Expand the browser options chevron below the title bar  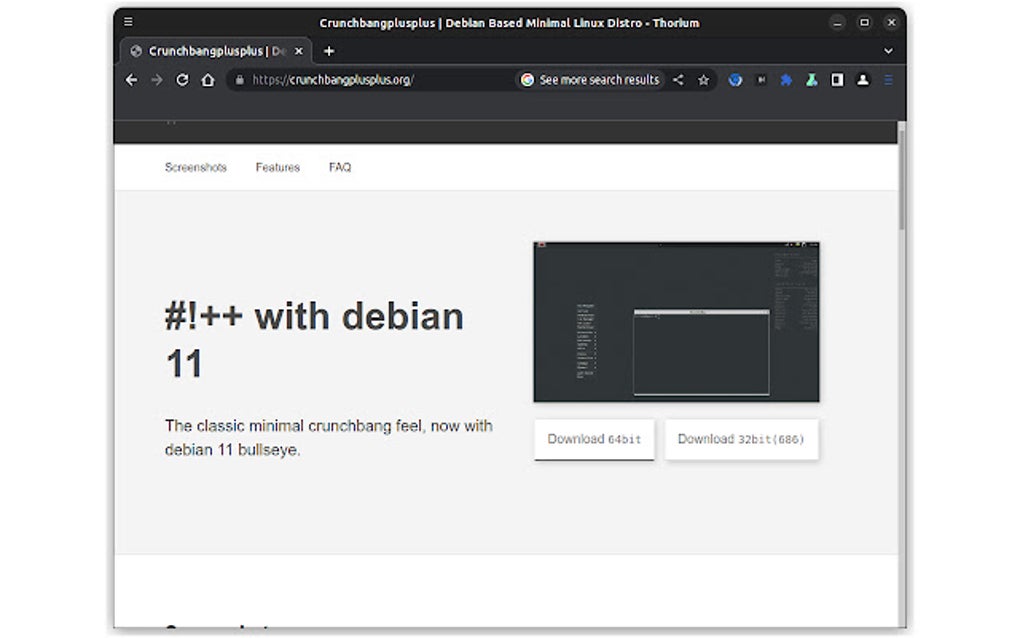888,51
